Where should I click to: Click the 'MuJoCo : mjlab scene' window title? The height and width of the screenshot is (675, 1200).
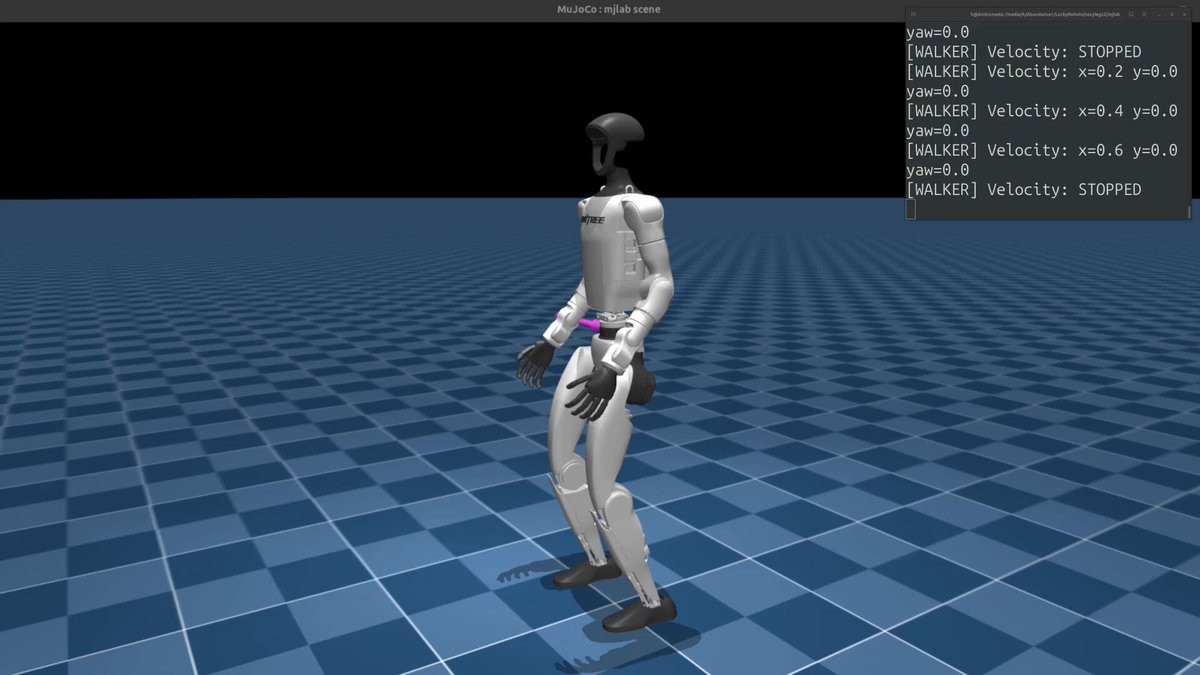click(x=609, y=9)
